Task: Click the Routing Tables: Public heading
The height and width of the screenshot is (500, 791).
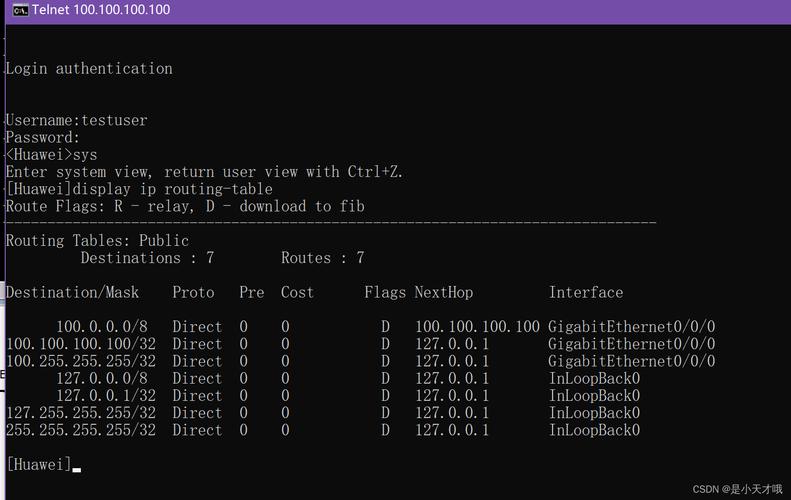Action: tap(97, 241)
